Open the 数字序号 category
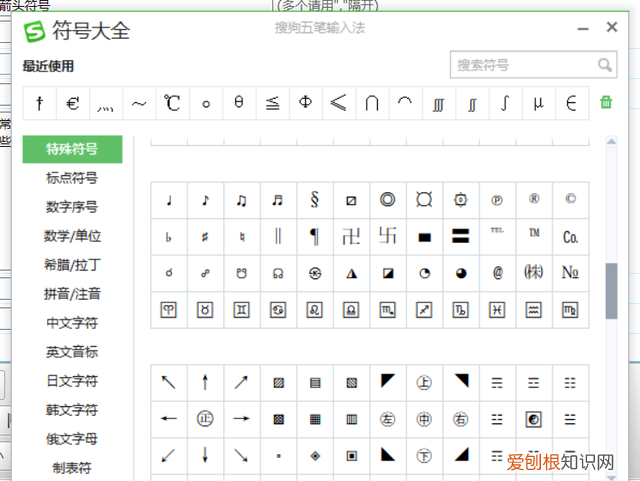 click(72, 207)
